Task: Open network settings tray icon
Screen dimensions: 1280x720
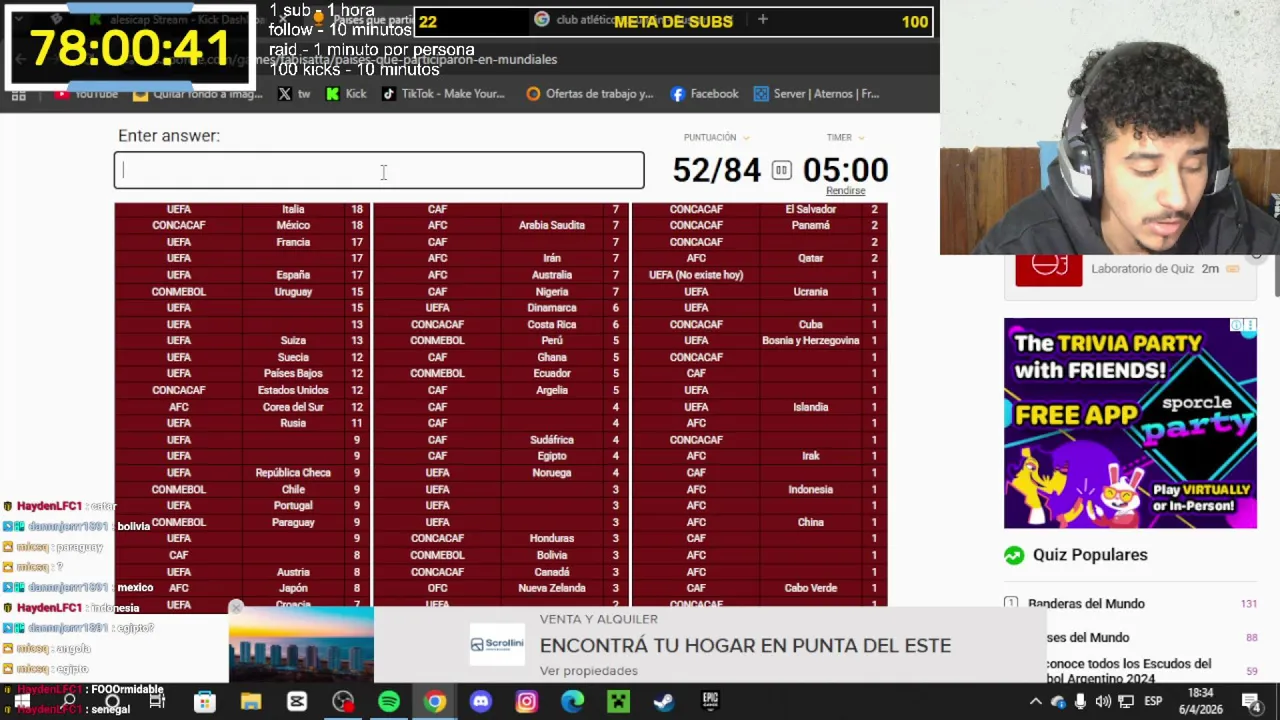Action: tap(1126, 702)
